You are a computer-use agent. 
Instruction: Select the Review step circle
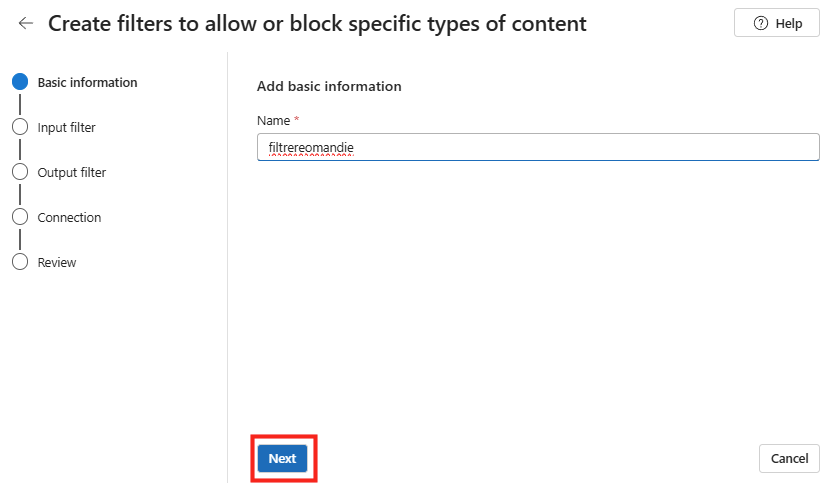point(20,263)
